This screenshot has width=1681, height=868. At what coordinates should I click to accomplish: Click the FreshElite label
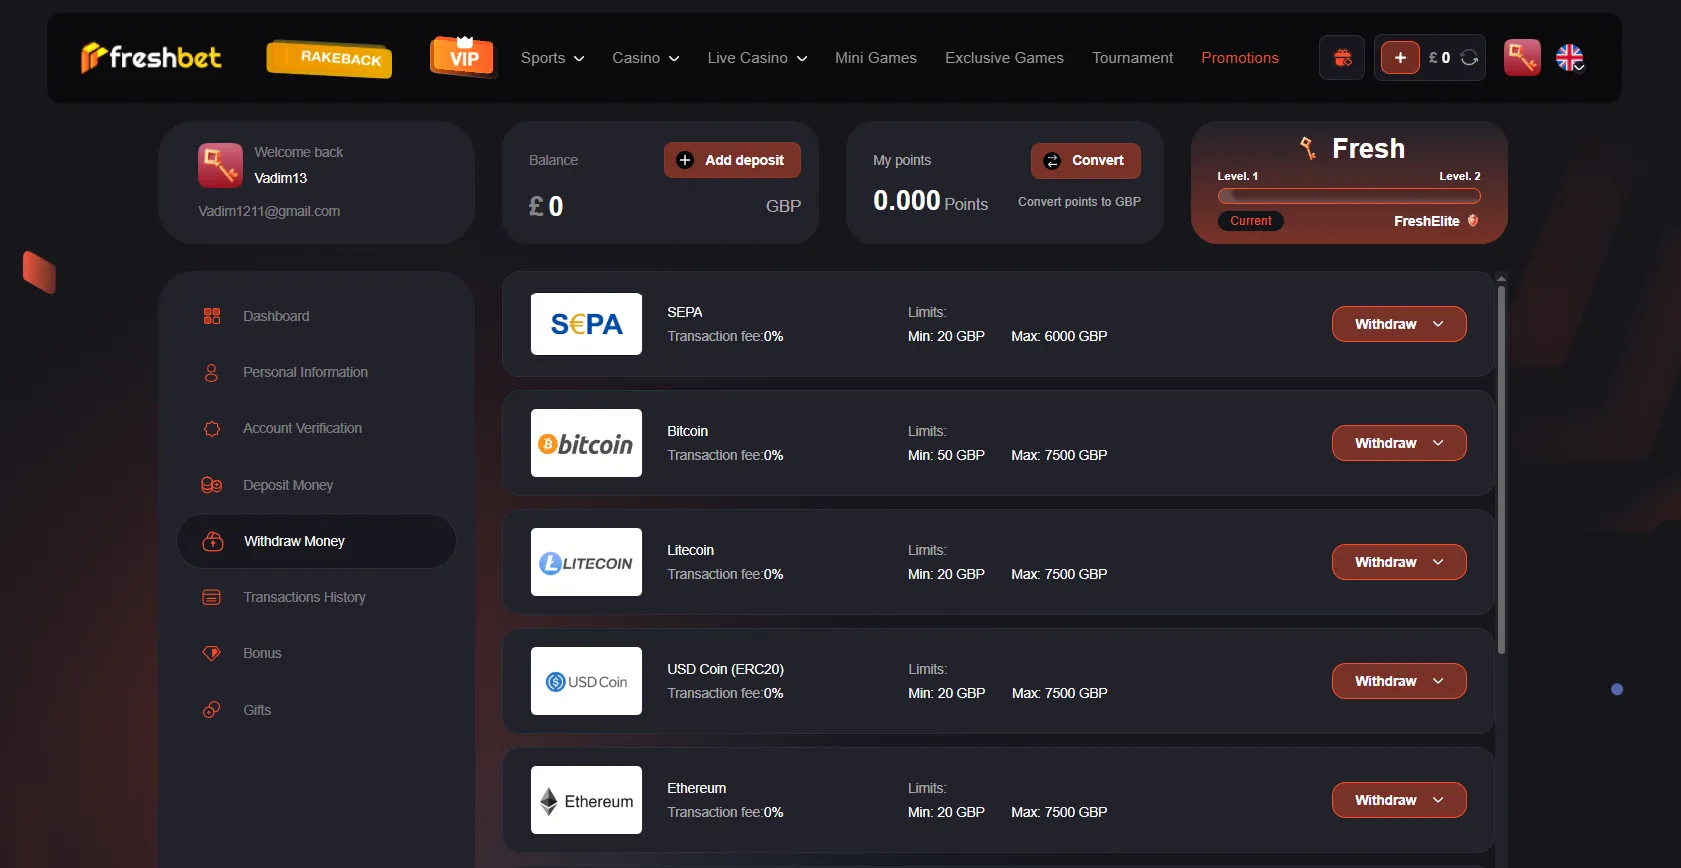point(1427,221)
